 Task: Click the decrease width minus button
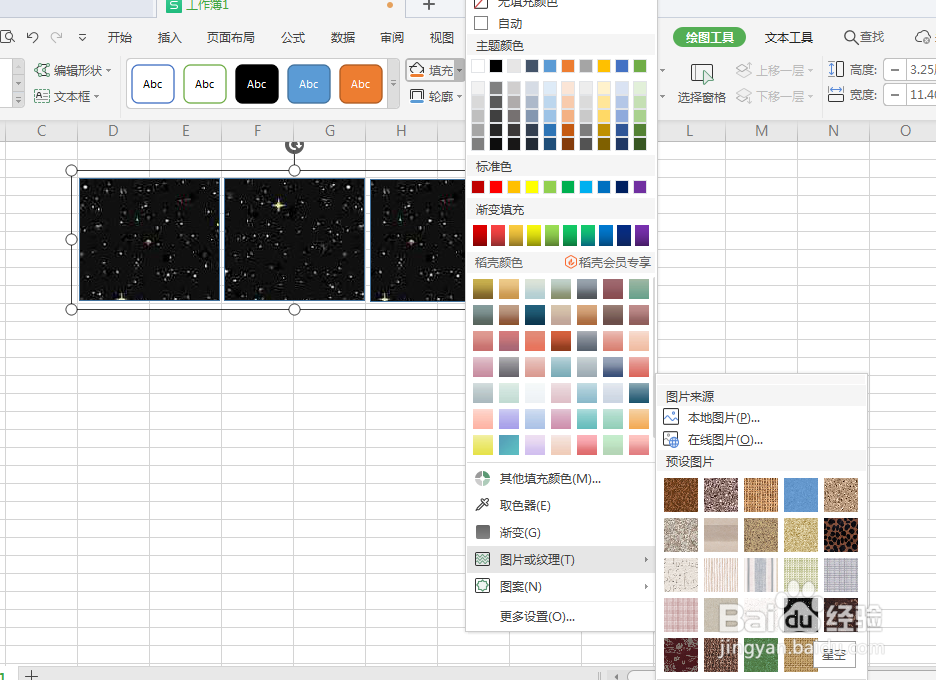point(895,94)
